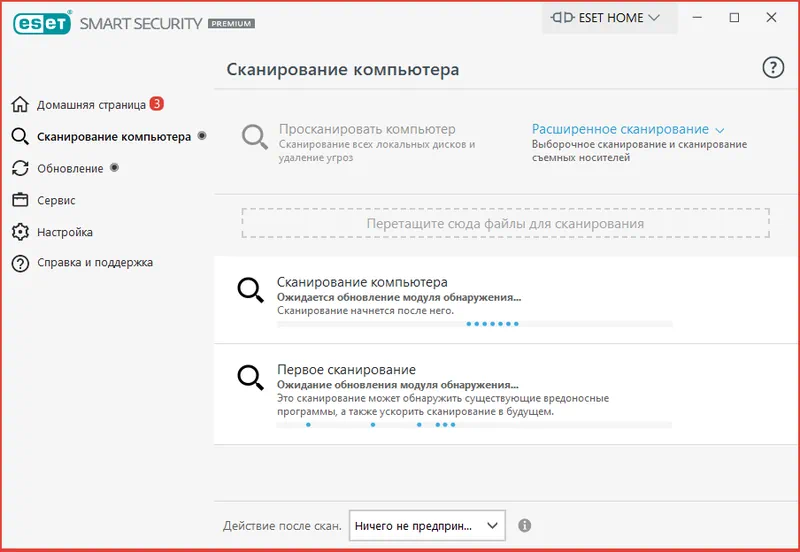Viewport: 800px width, 552px height.
Task: Open the Сервис section
Action: pyautogui.click(x=56, y=200)
